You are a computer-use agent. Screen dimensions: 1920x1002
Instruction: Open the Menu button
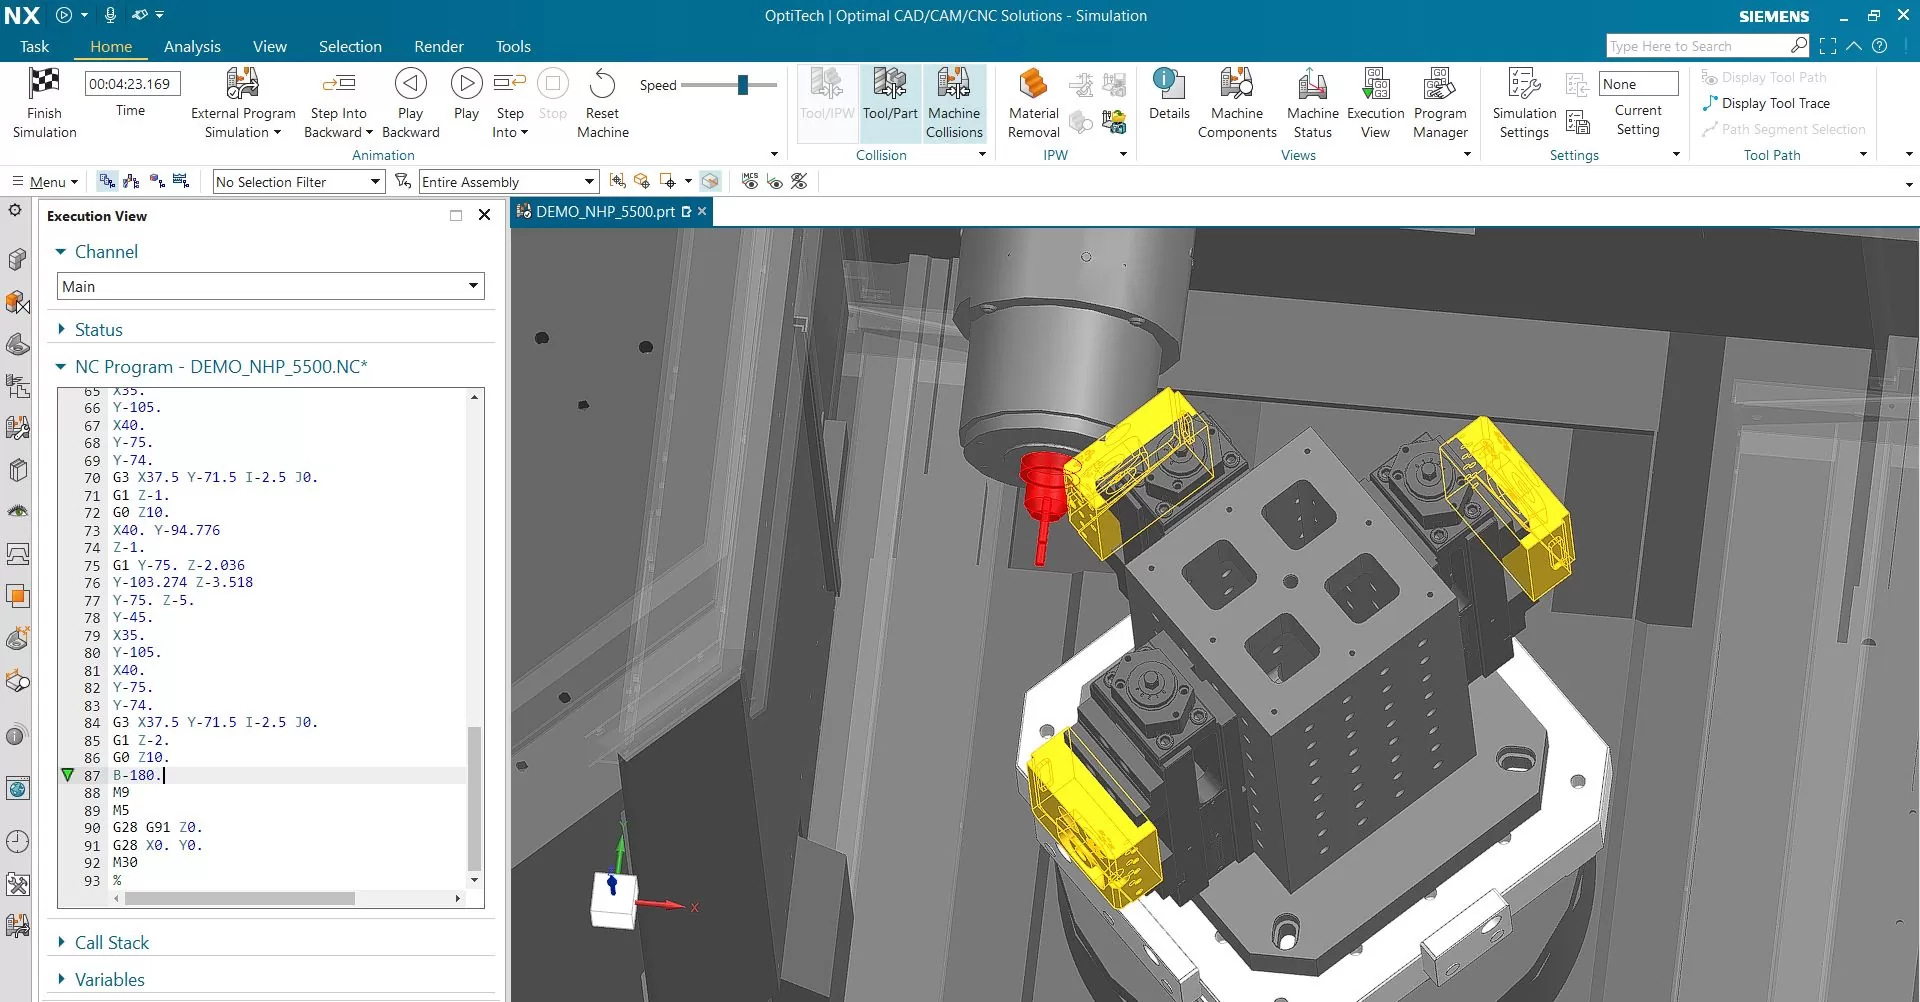[x=45, y=181]
